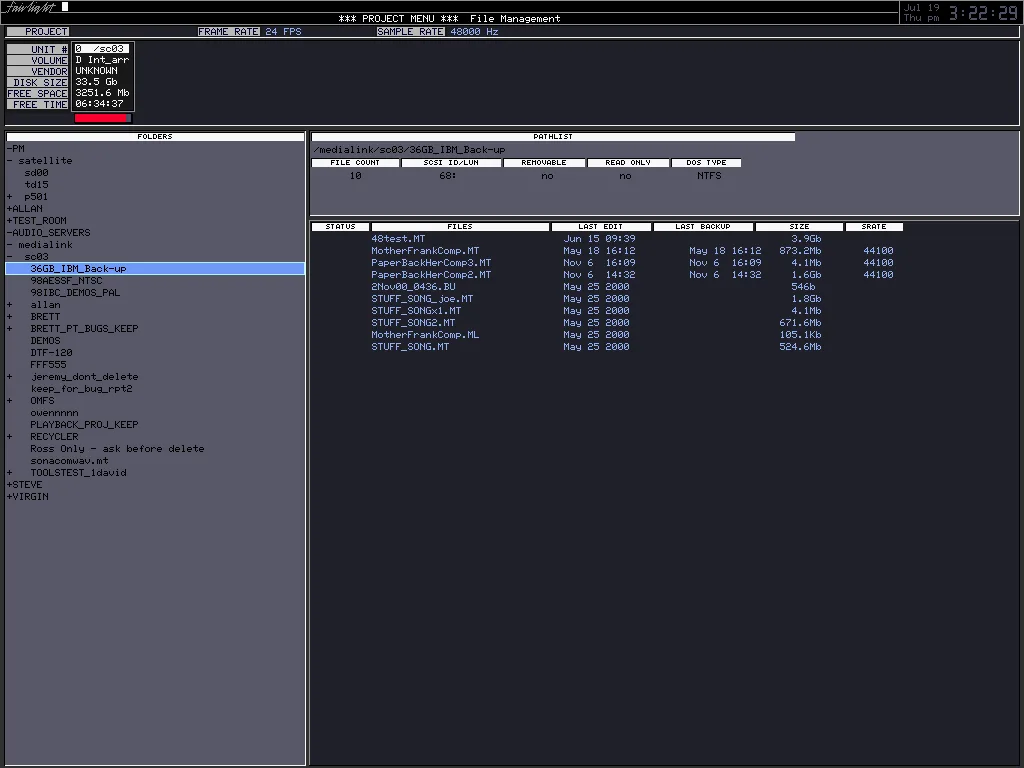Screen dimensions: 1024x768
Task: Click the clock display
Action: coord(983,13)
